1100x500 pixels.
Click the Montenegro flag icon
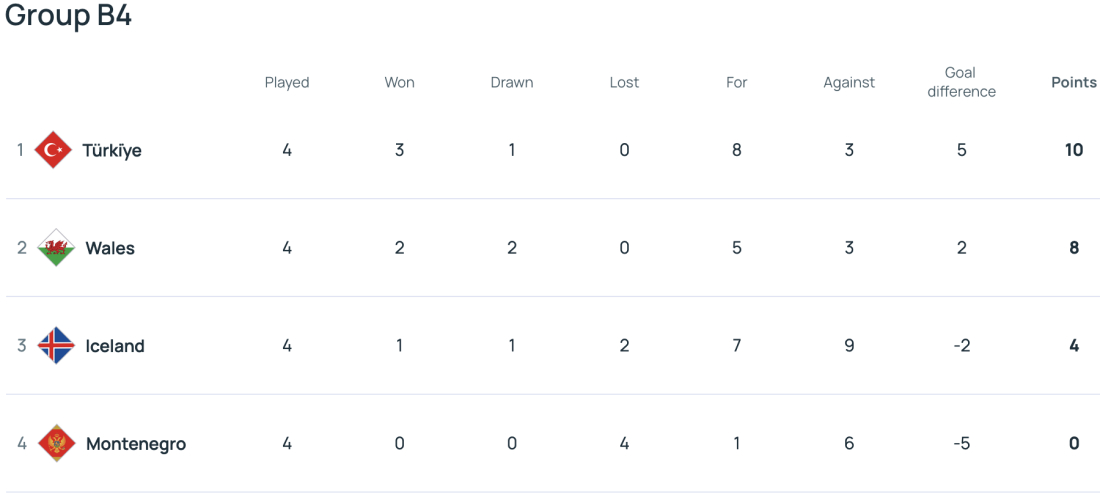tap(57, 444)
